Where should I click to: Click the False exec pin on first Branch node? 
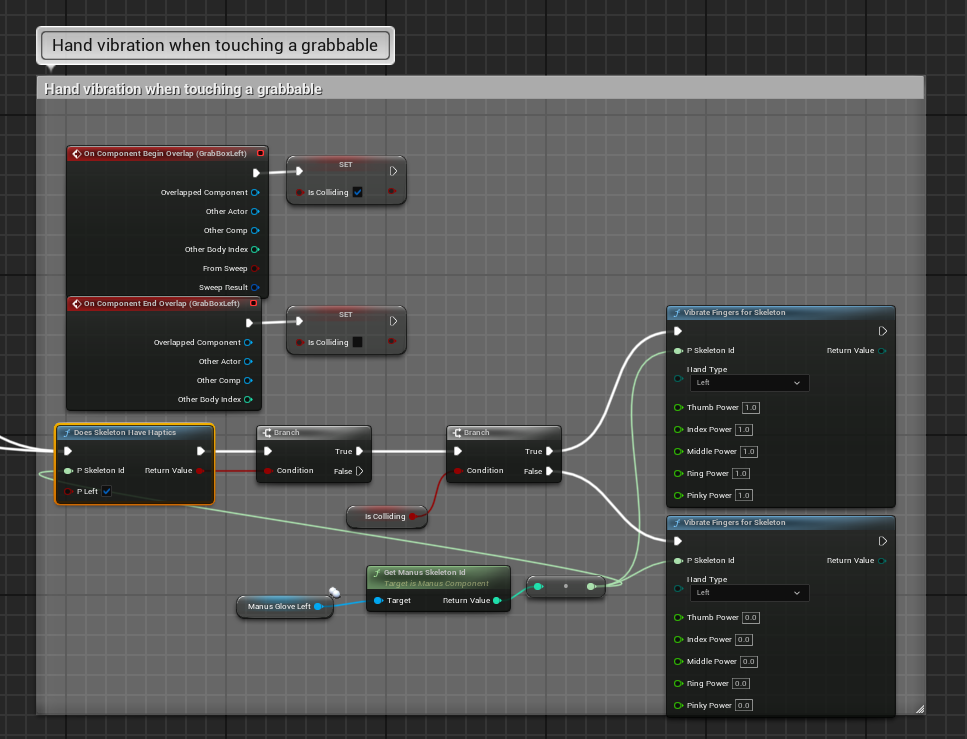(x=359, y=471)
